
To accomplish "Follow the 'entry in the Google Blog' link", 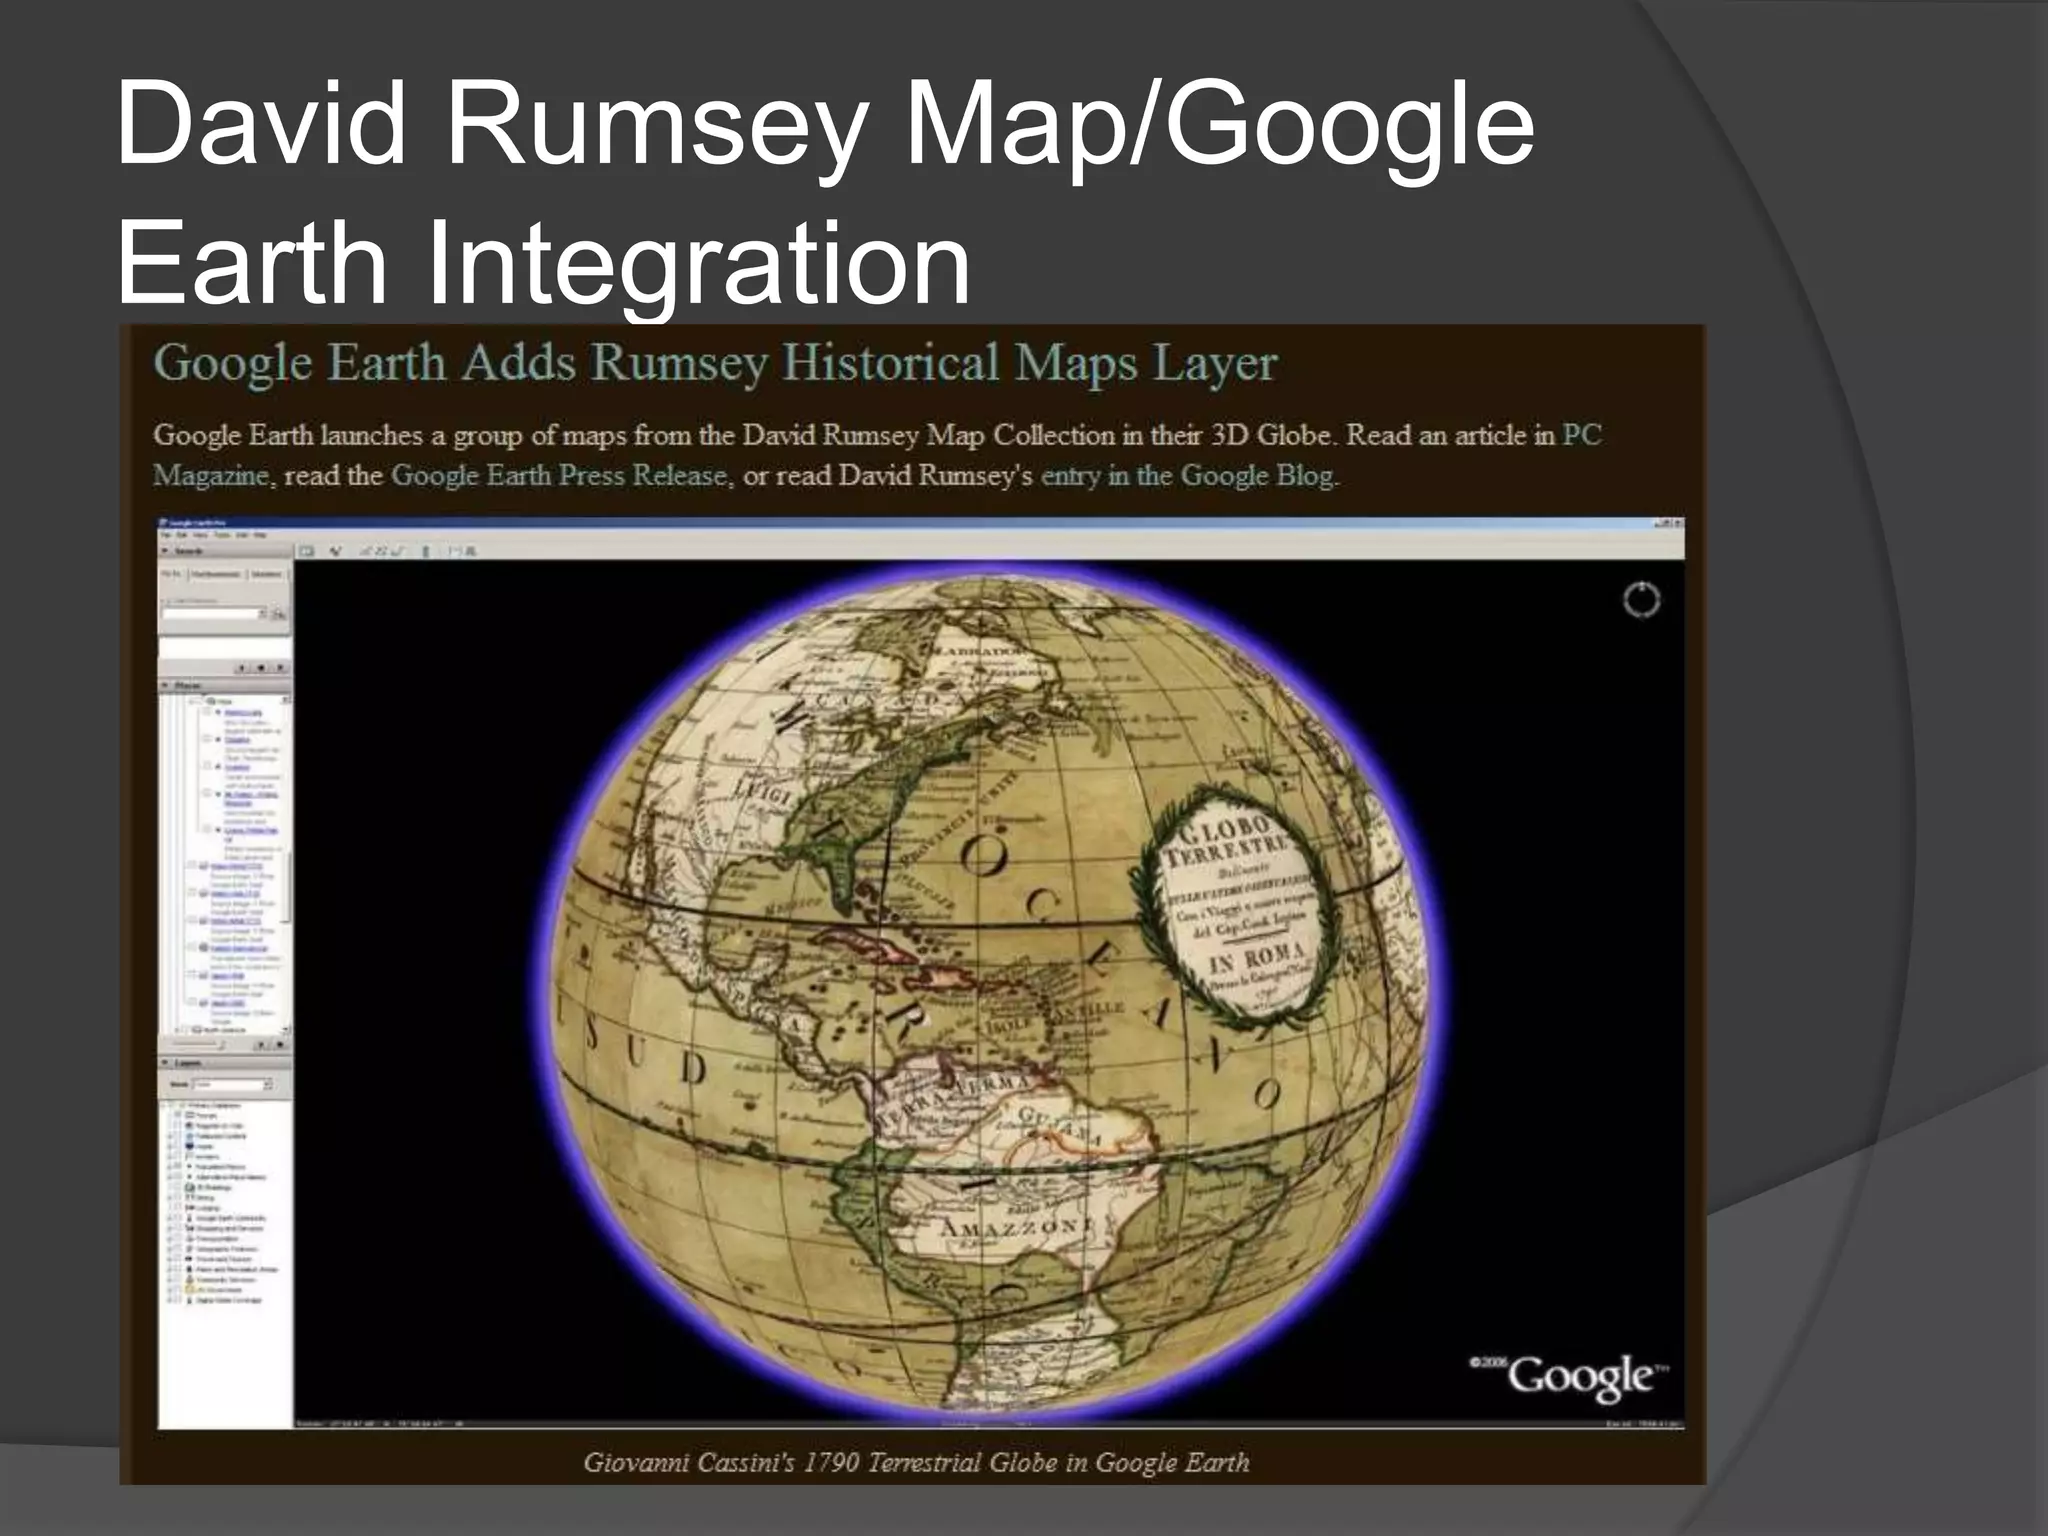I will pos(1187,474).
